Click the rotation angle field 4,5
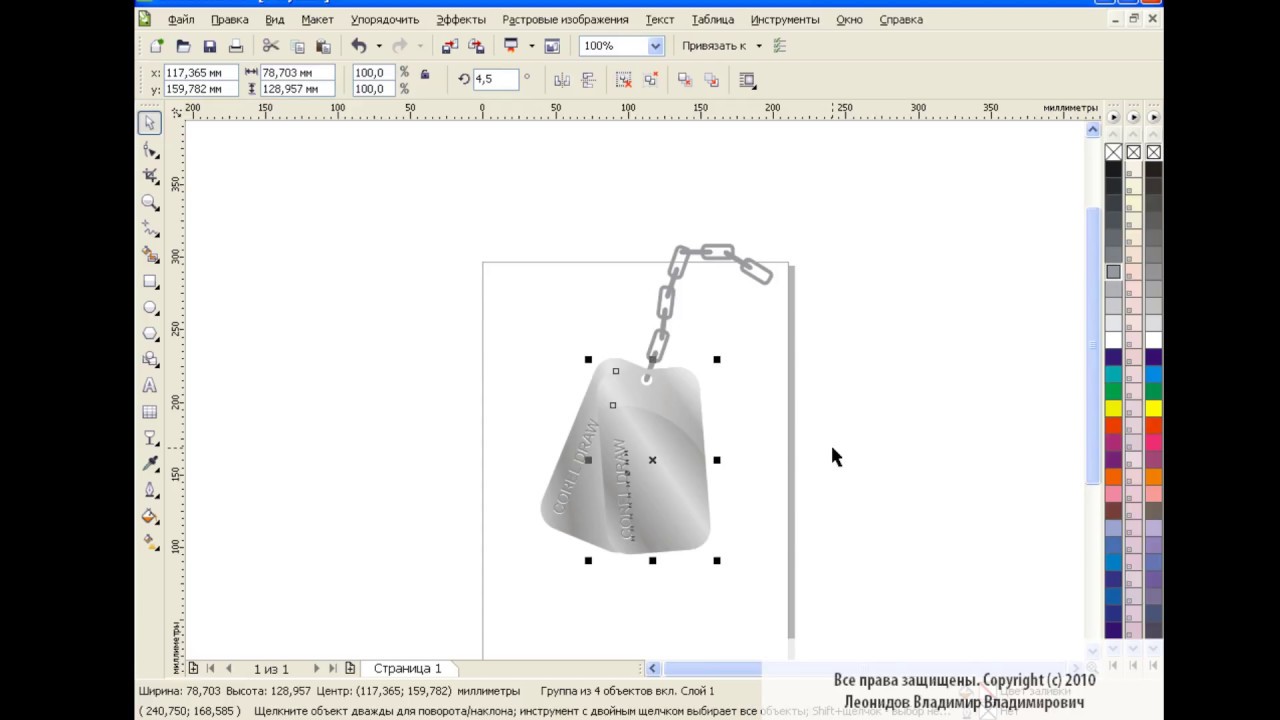Viewport: 1280px width, 720px height. (x=496, y=79)
